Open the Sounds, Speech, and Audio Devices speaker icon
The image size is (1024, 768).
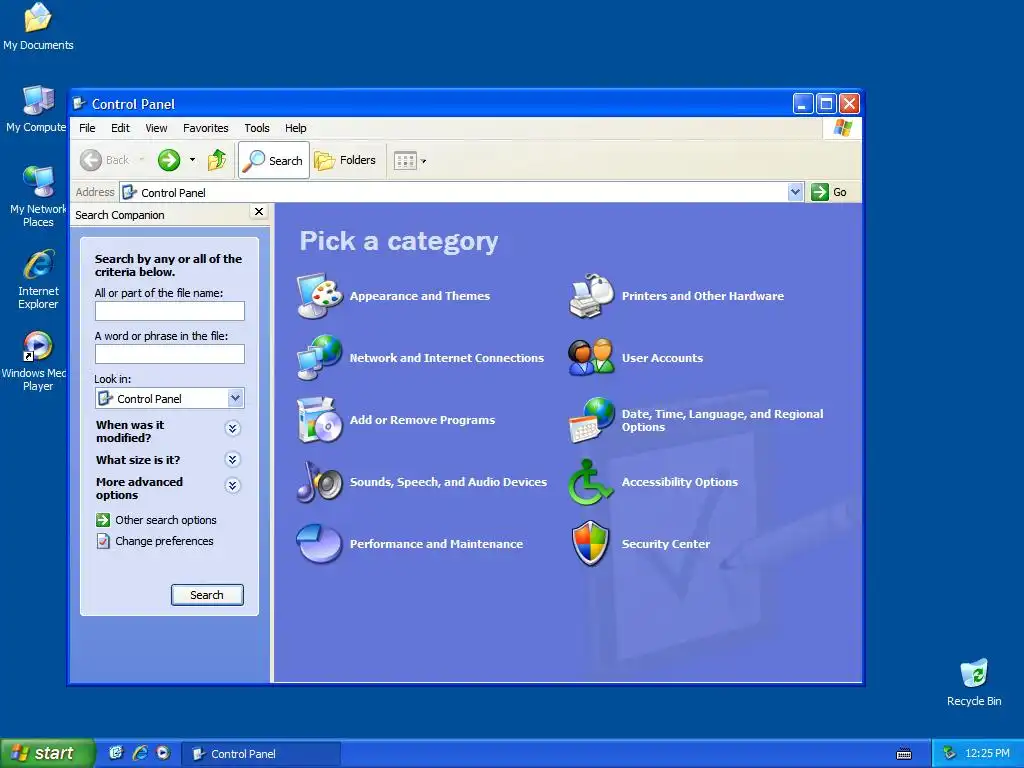tap(319, 481)
